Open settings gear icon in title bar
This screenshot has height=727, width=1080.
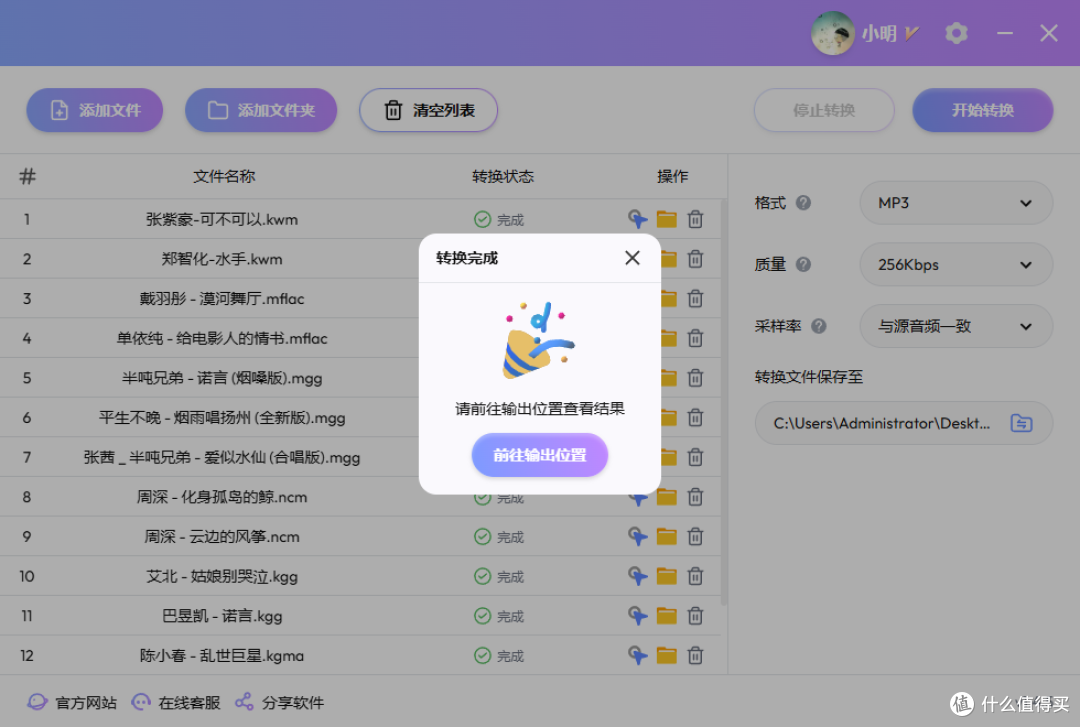click(956, 32)
